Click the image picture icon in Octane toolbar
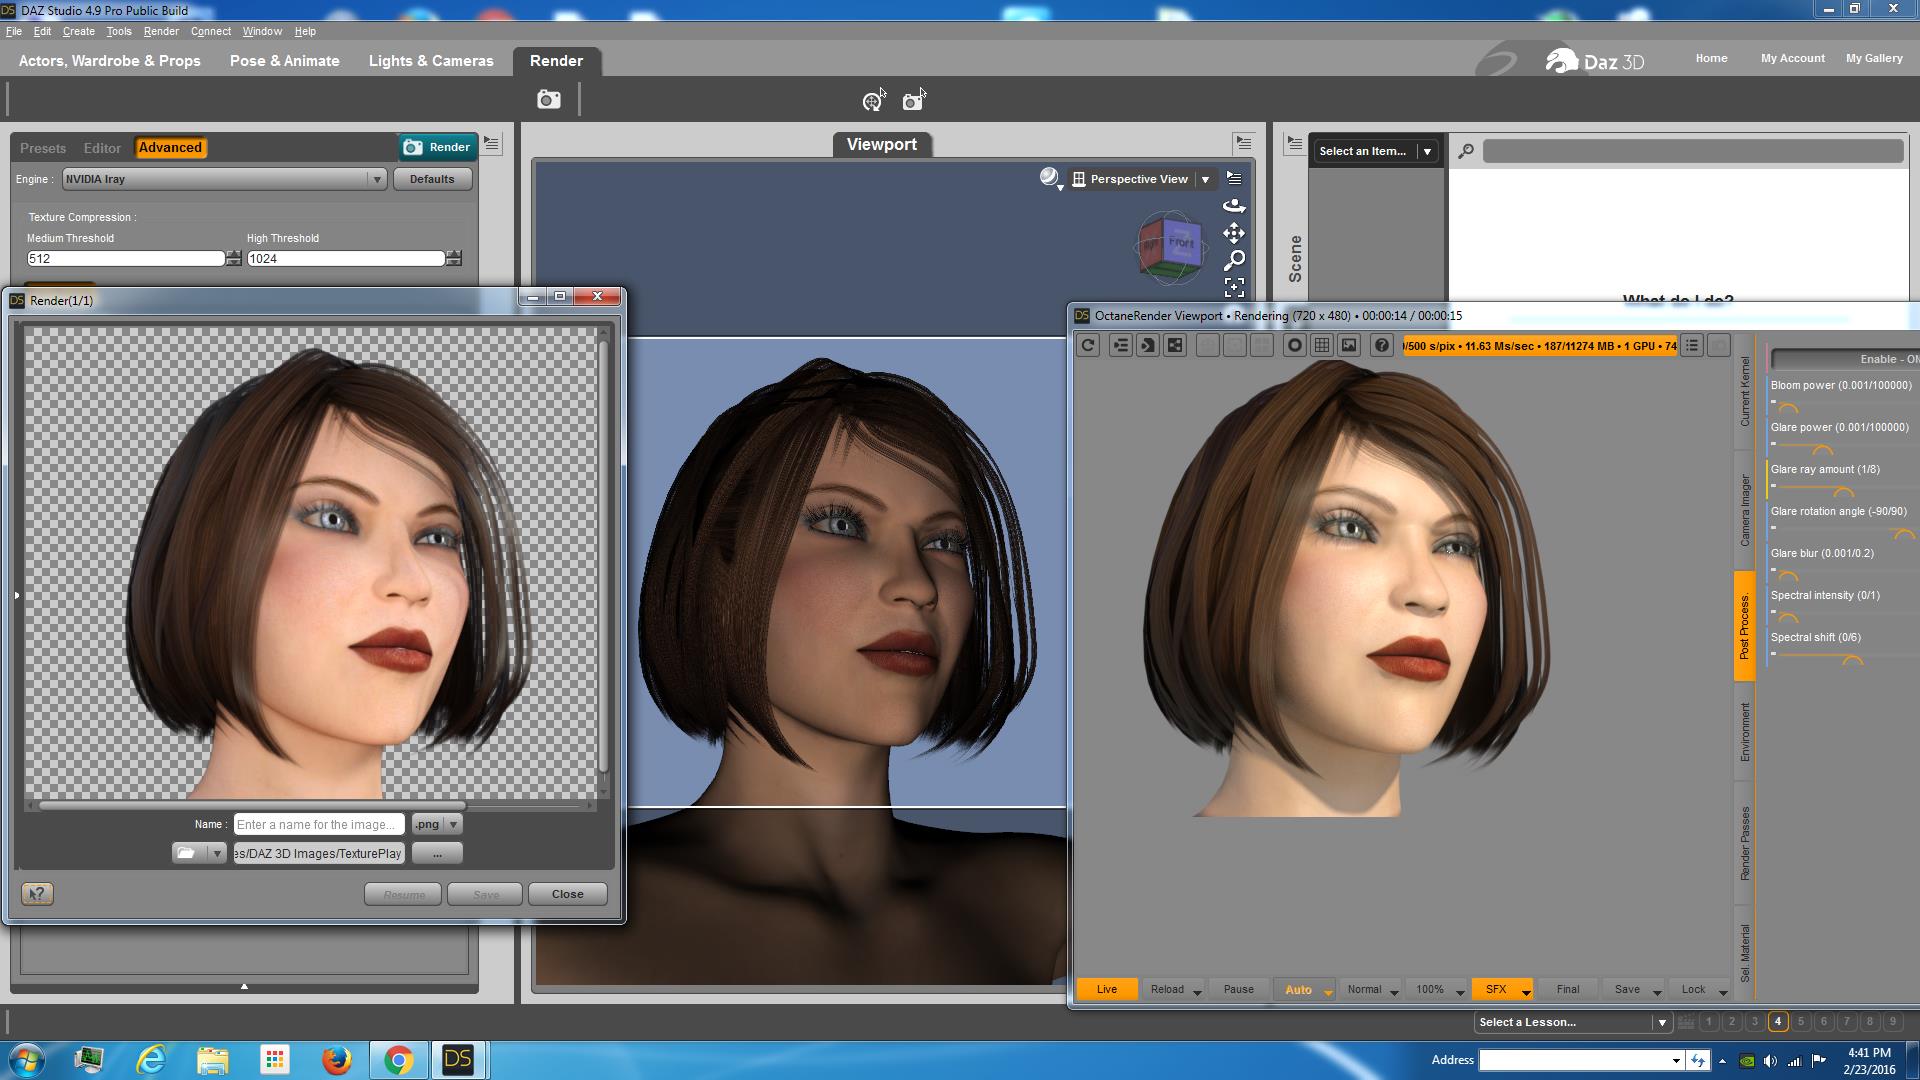Image resolution: width=1920 pixels, height=1080 pixels. click(x=1349, y=345)
